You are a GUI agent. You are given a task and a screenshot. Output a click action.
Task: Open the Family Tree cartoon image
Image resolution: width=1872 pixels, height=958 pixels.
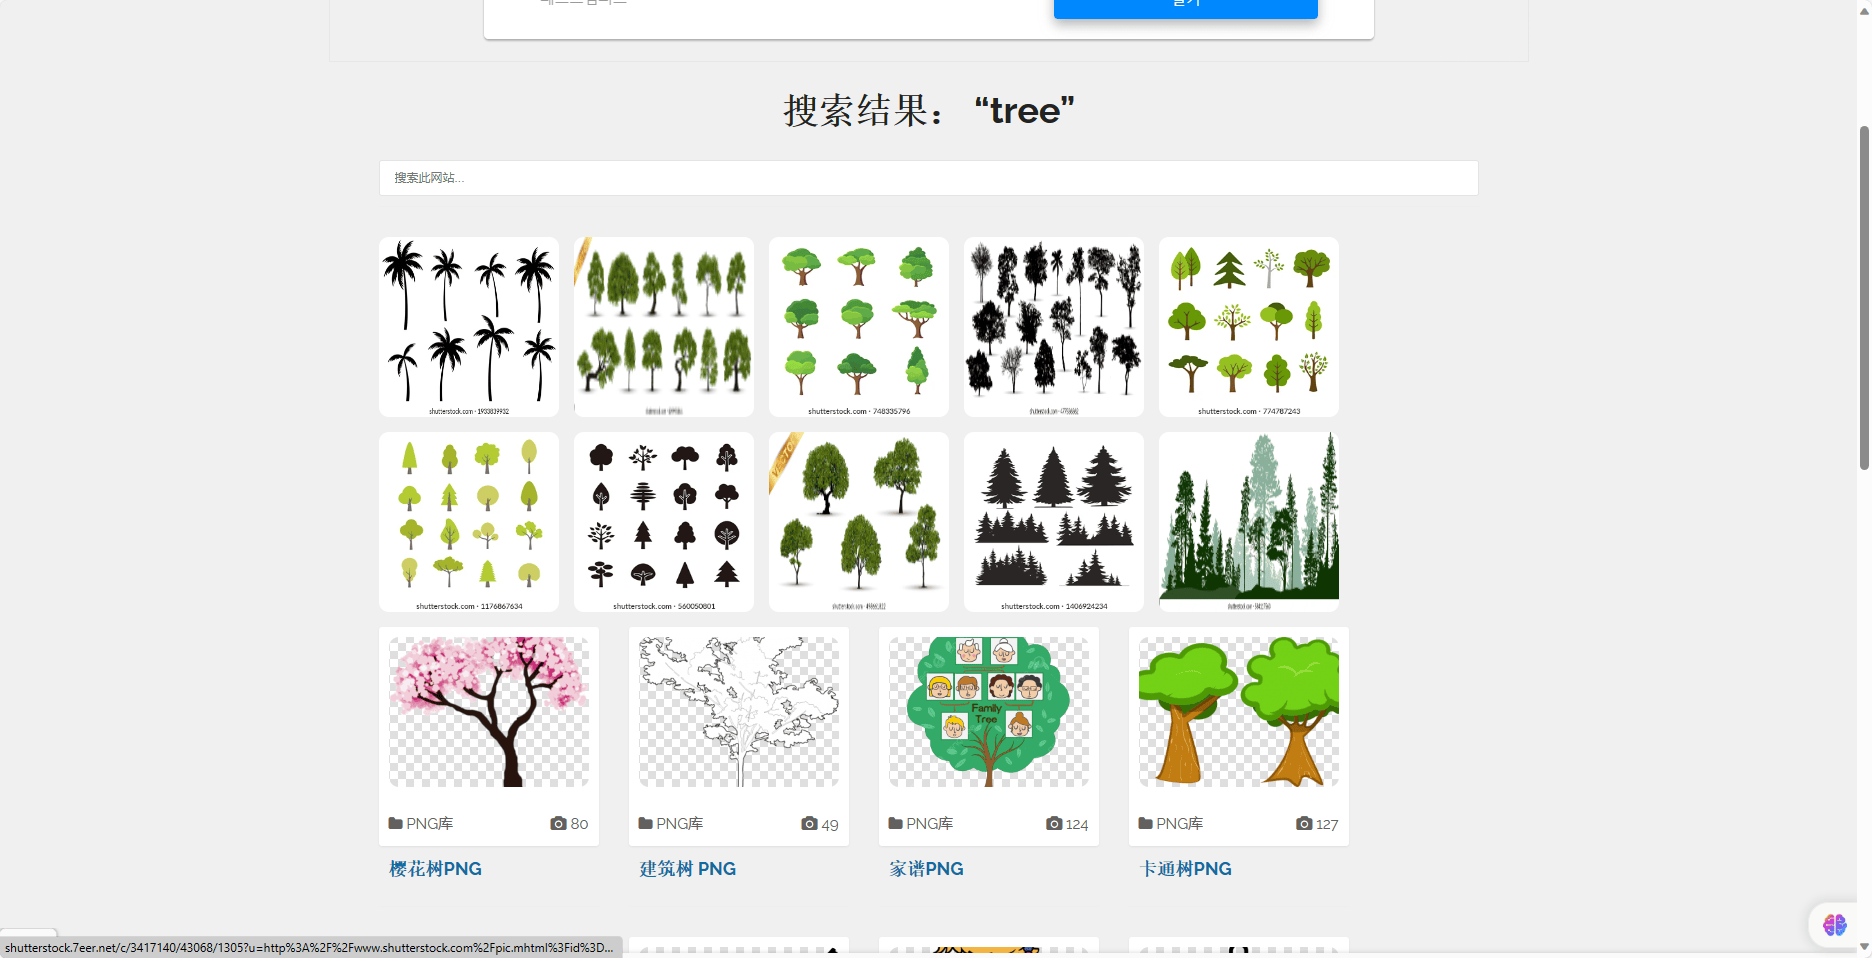coord(989,712)
